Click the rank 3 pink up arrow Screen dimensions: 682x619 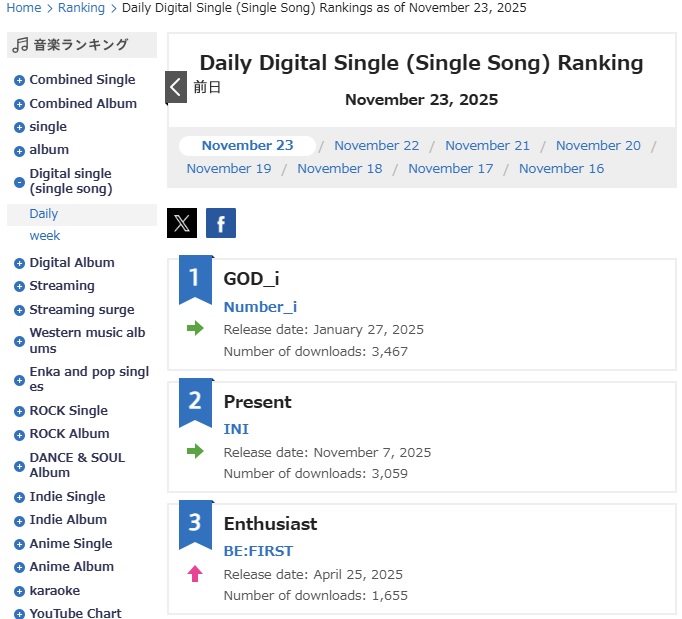coord(195,573)
